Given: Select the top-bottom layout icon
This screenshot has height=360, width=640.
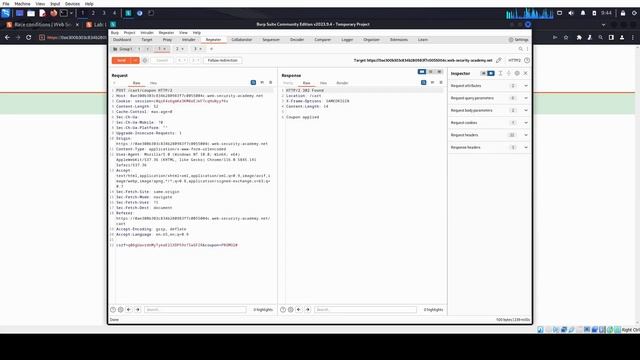Looking at the screenshot, I should 431,72.
